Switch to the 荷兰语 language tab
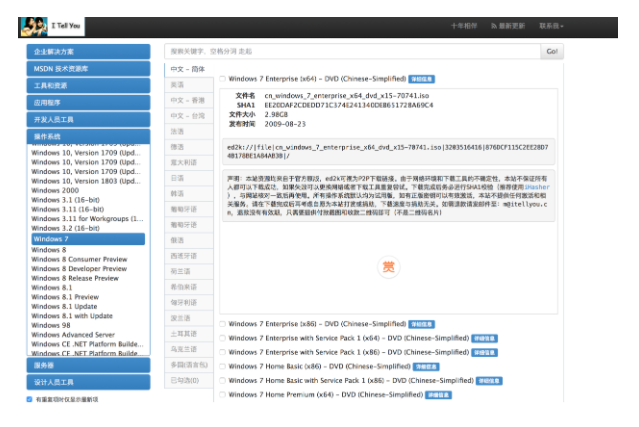Screen dimensions: 639x427 tap(189, 271)
